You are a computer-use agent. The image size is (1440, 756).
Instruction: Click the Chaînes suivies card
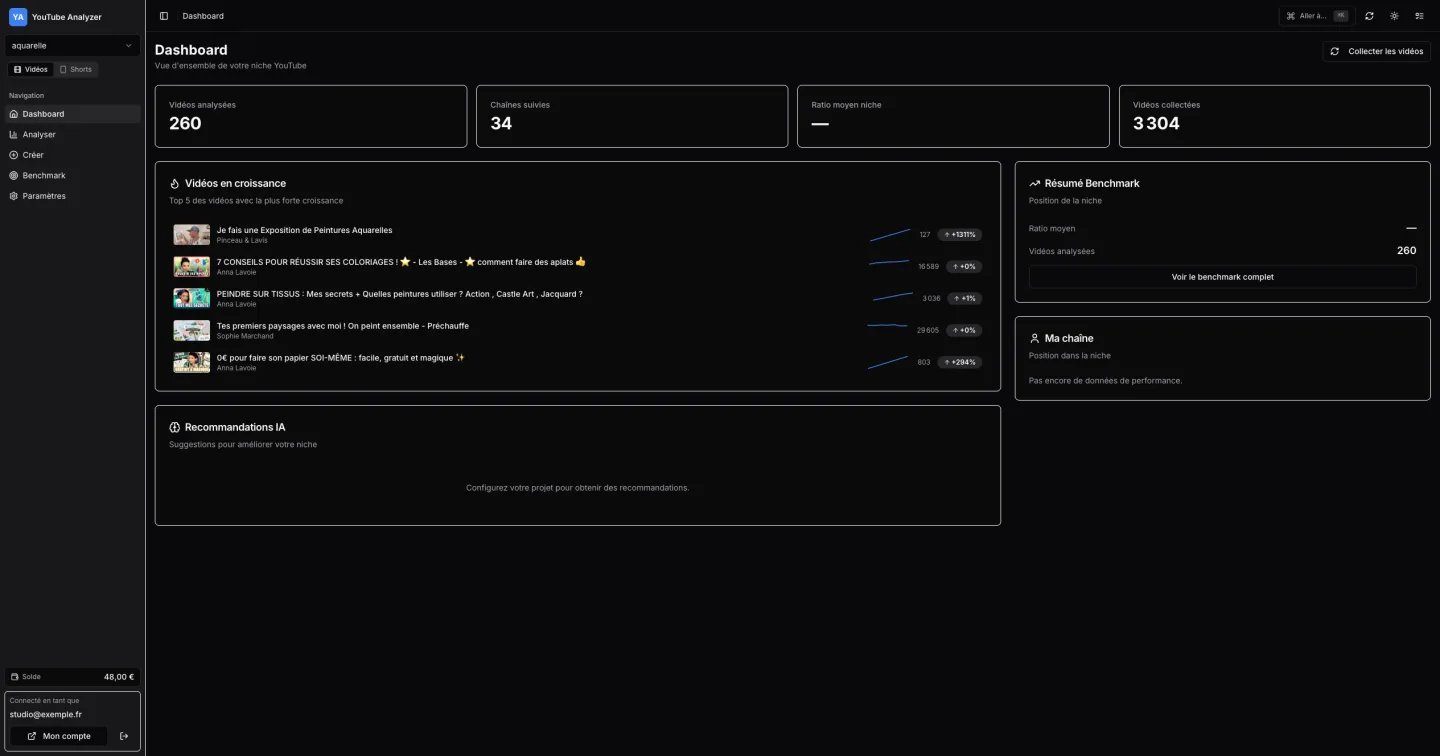pyautogui.click(x=632, y=116)
